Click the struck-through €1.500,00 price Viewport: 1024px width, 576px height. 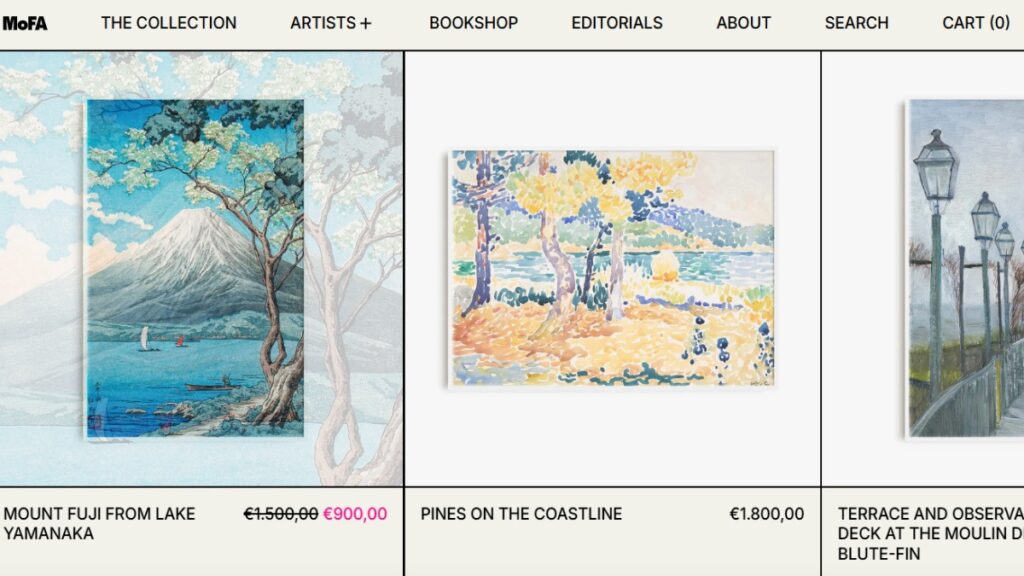[281, 514]
